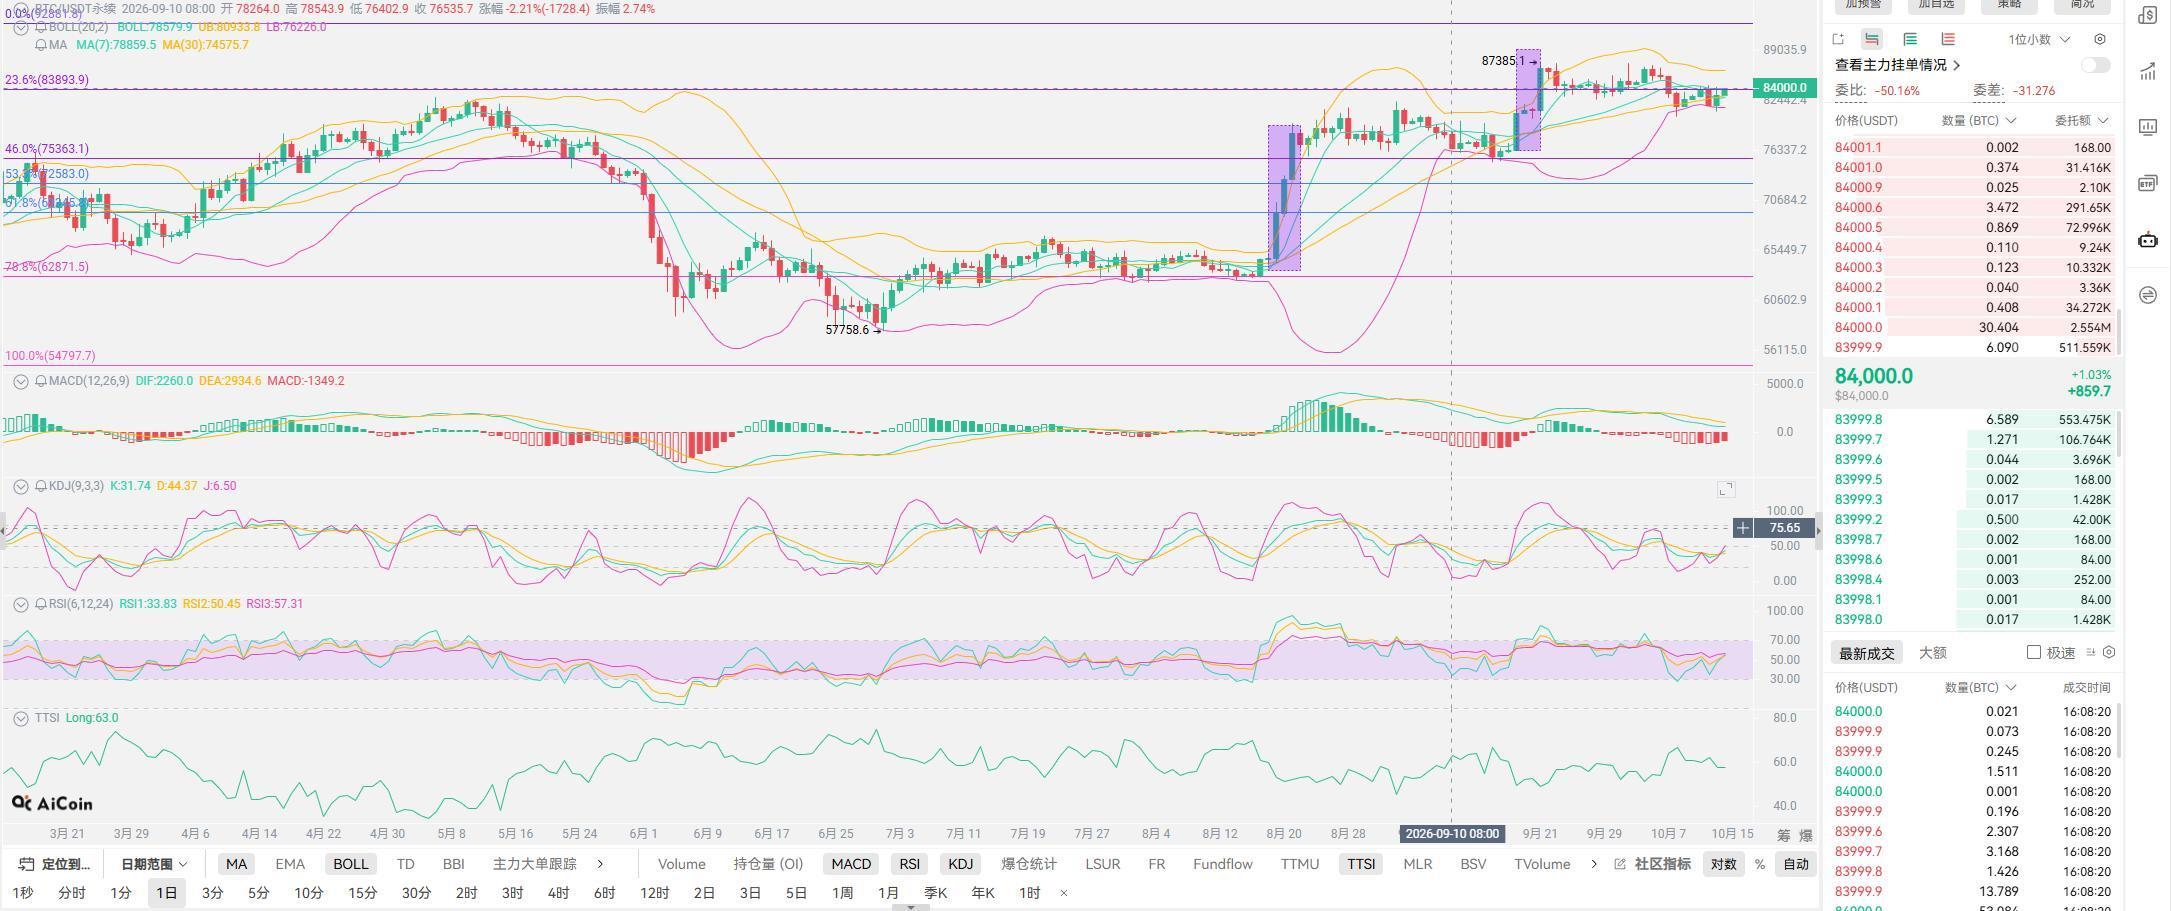Toggle the BOLL indicator button
The image size is (2171, 911).
(350, 864)
